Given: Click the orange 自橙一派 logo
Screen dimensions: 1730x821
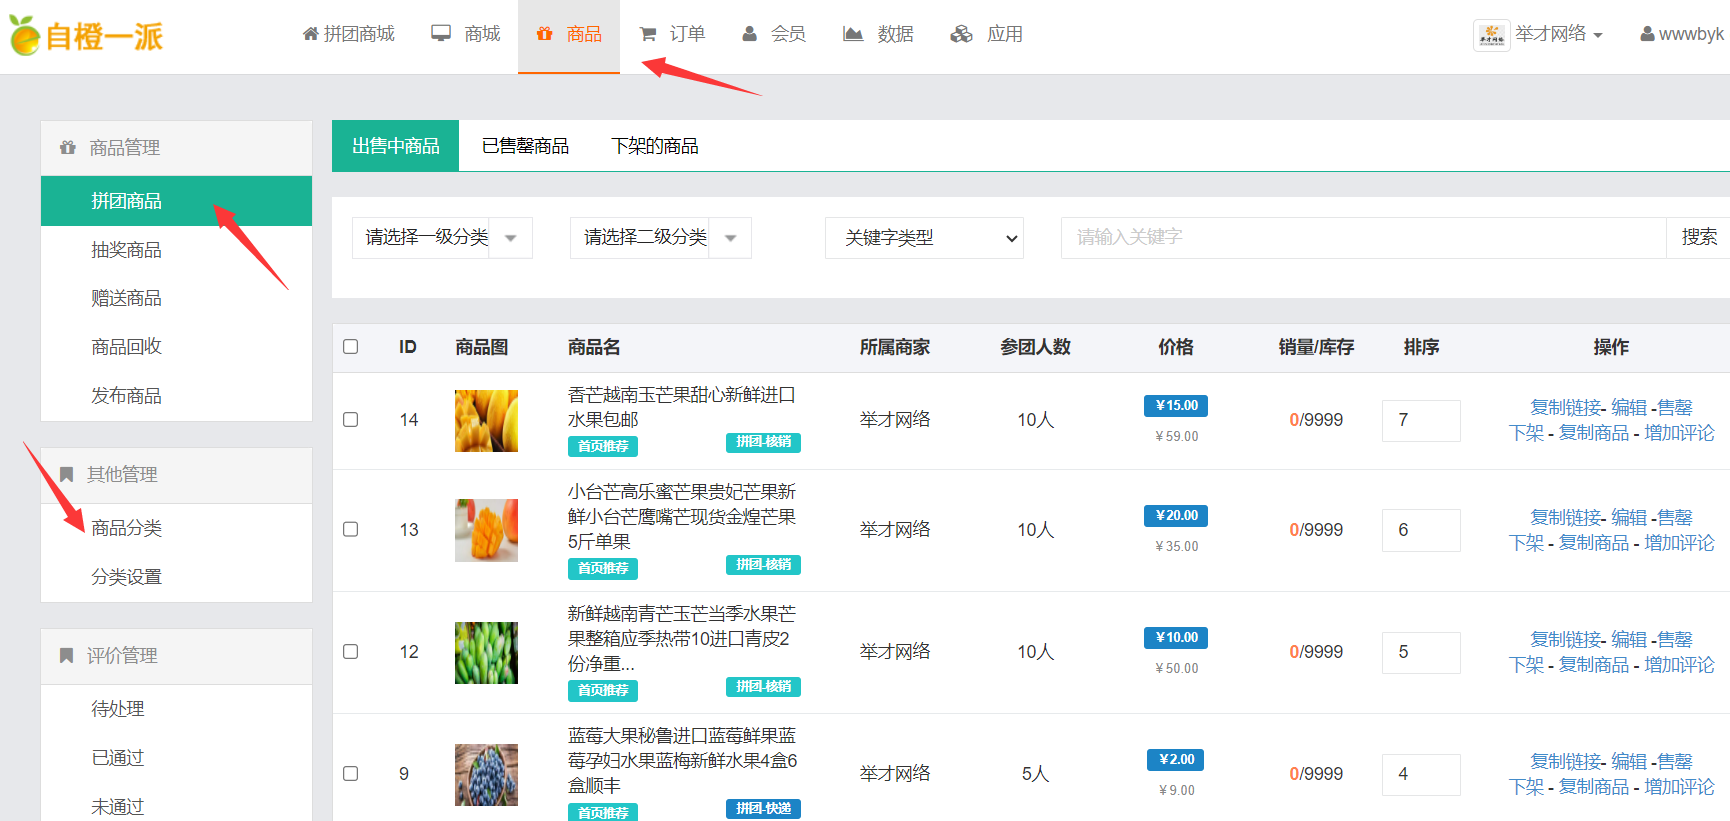Looking at the screenshot, I should pos(85,36).
